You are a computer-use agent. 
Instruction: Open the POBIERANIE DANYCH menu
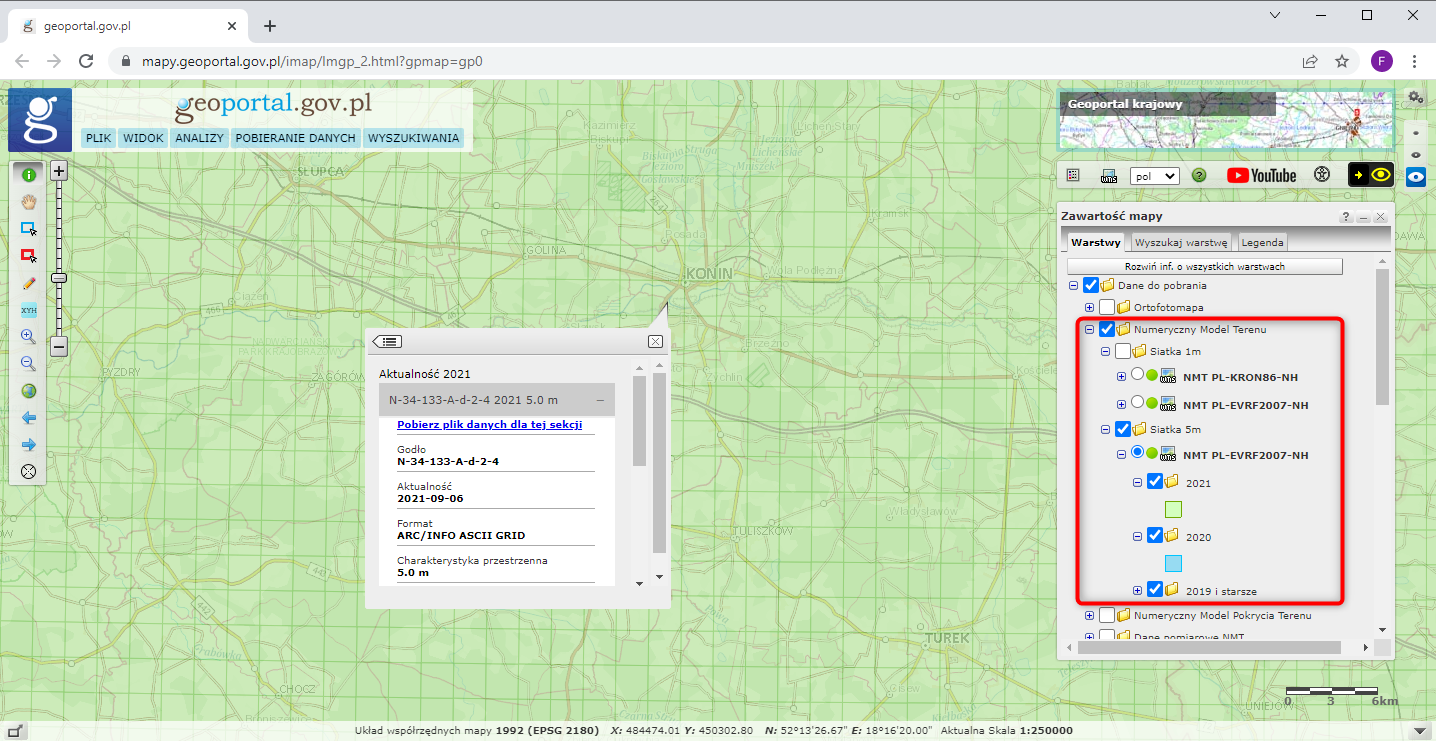click(295, 138)
